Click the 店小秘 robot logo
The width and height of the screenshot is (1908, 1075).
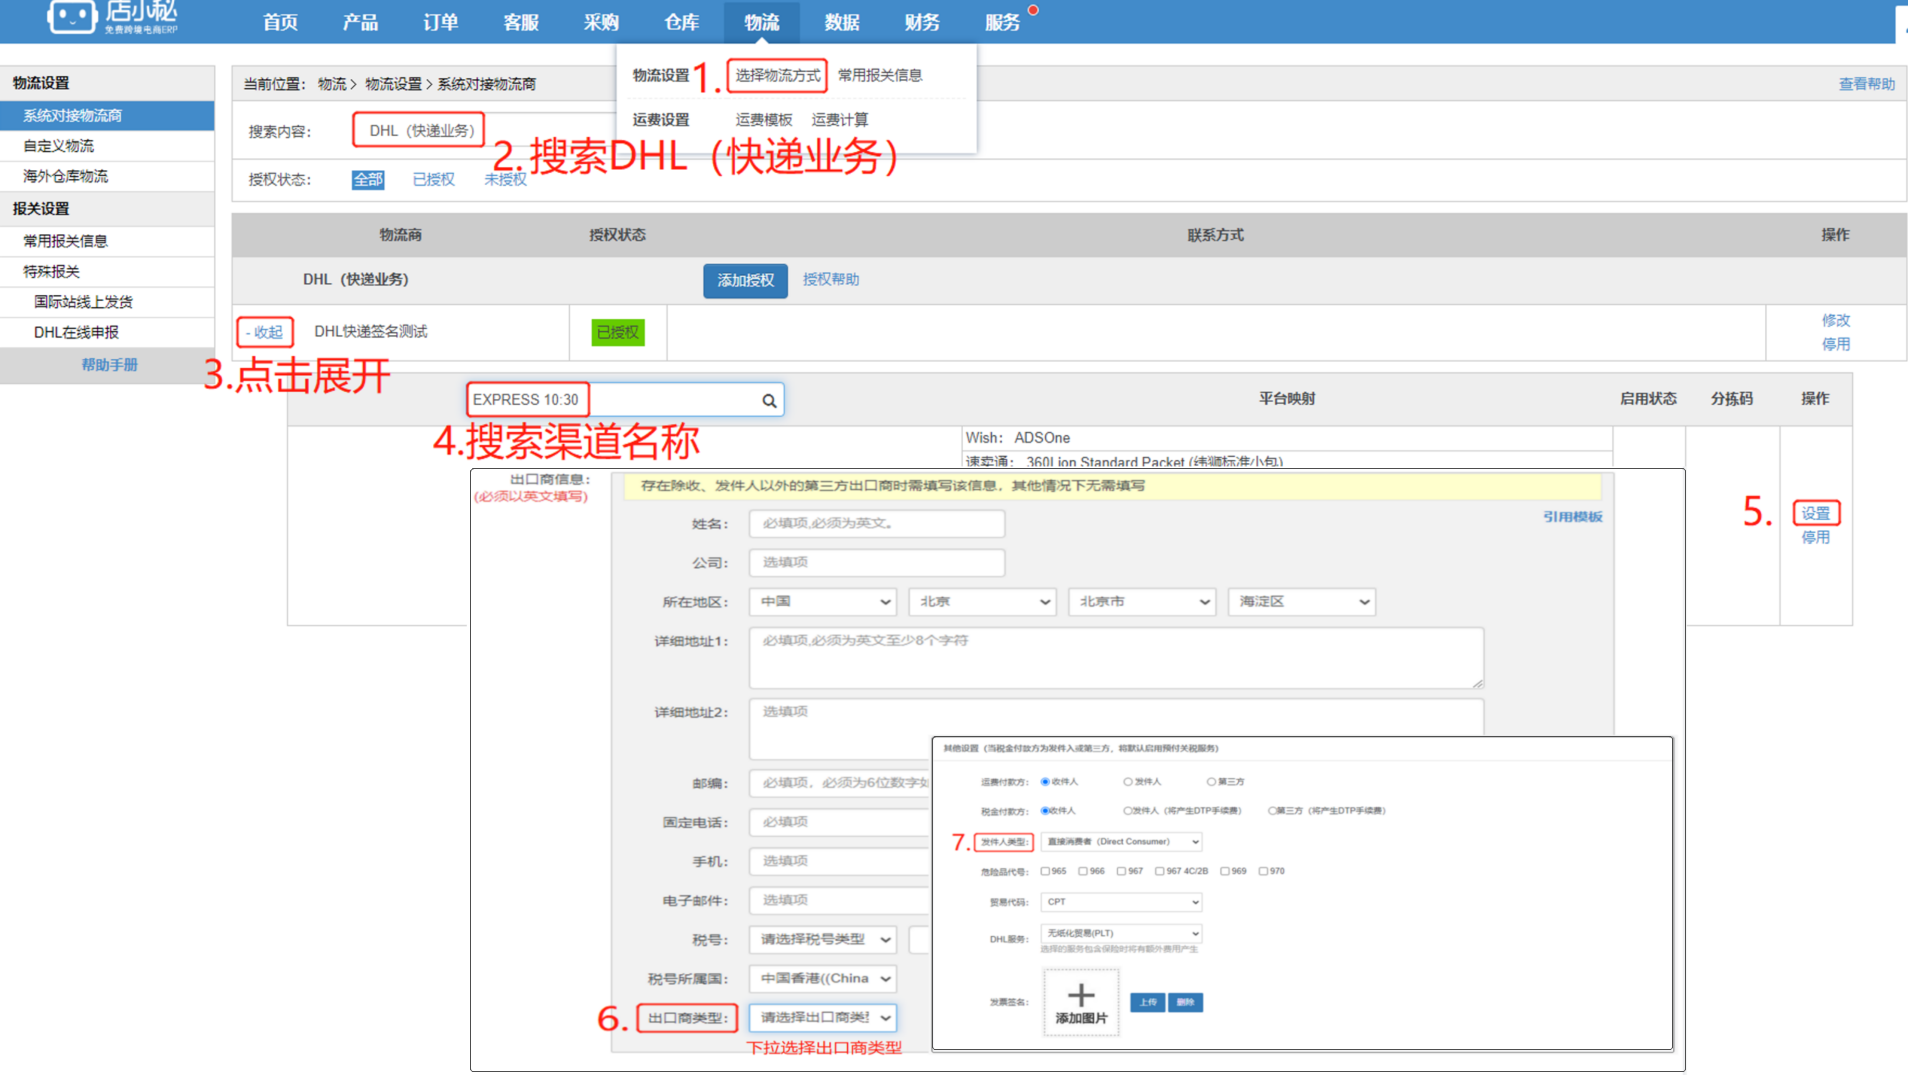(73, 17)
